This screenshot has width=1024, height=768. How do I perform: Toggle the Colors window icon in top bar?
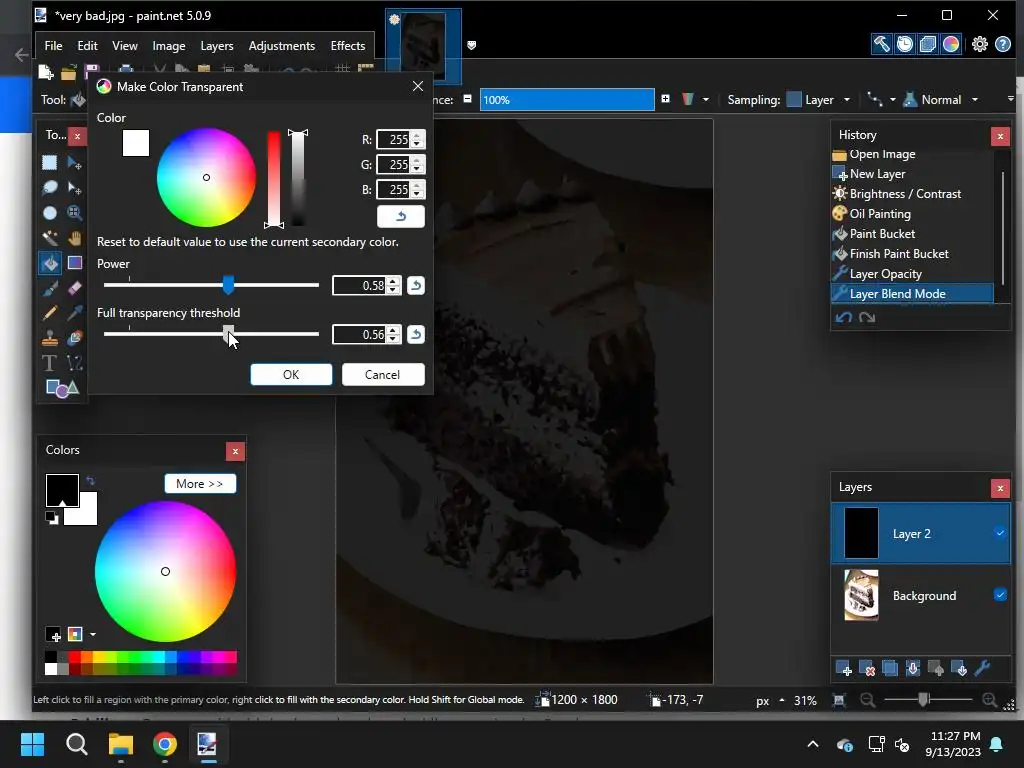[951, 44]
